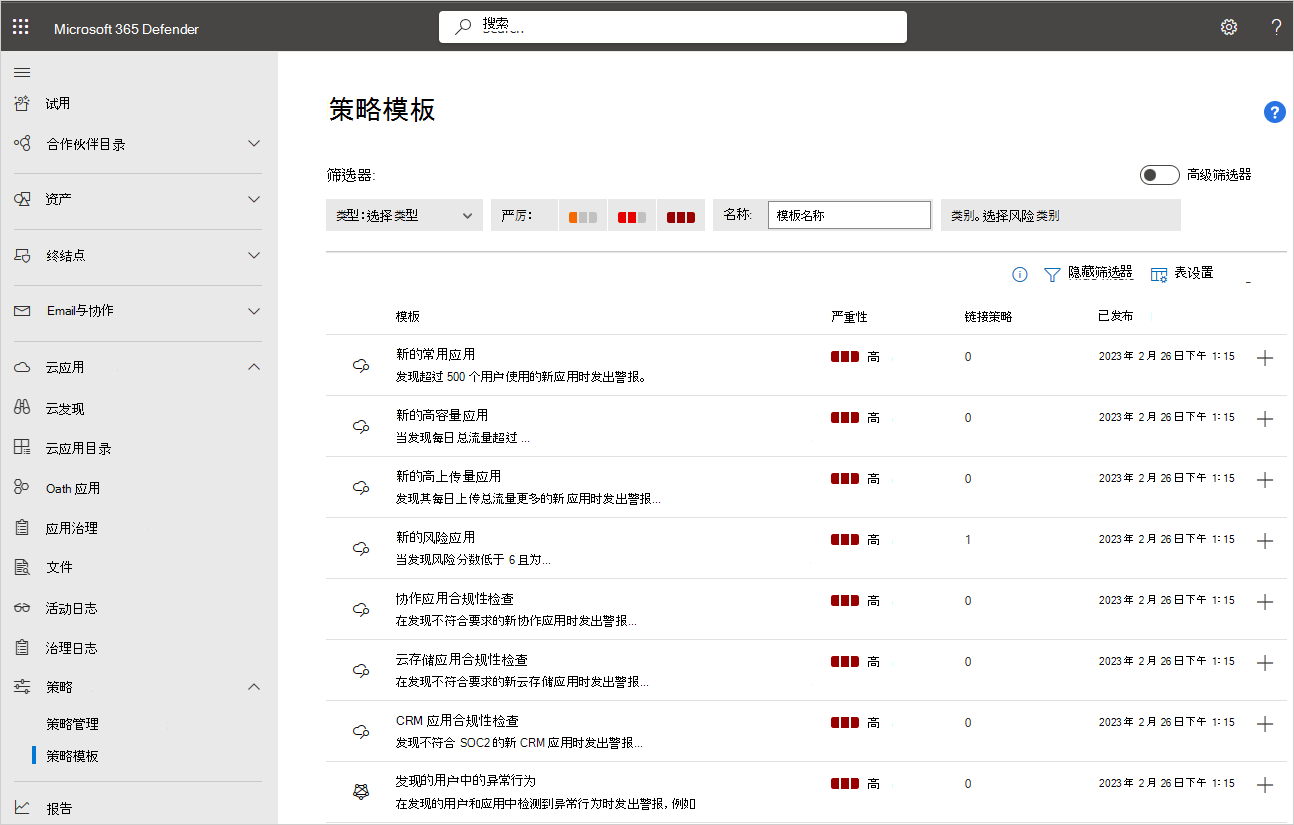Image resolution: width=1294 pixels, height=825 pixels.
Task: Click the 活动日志 glasses icon
Action: pos(22,608)
